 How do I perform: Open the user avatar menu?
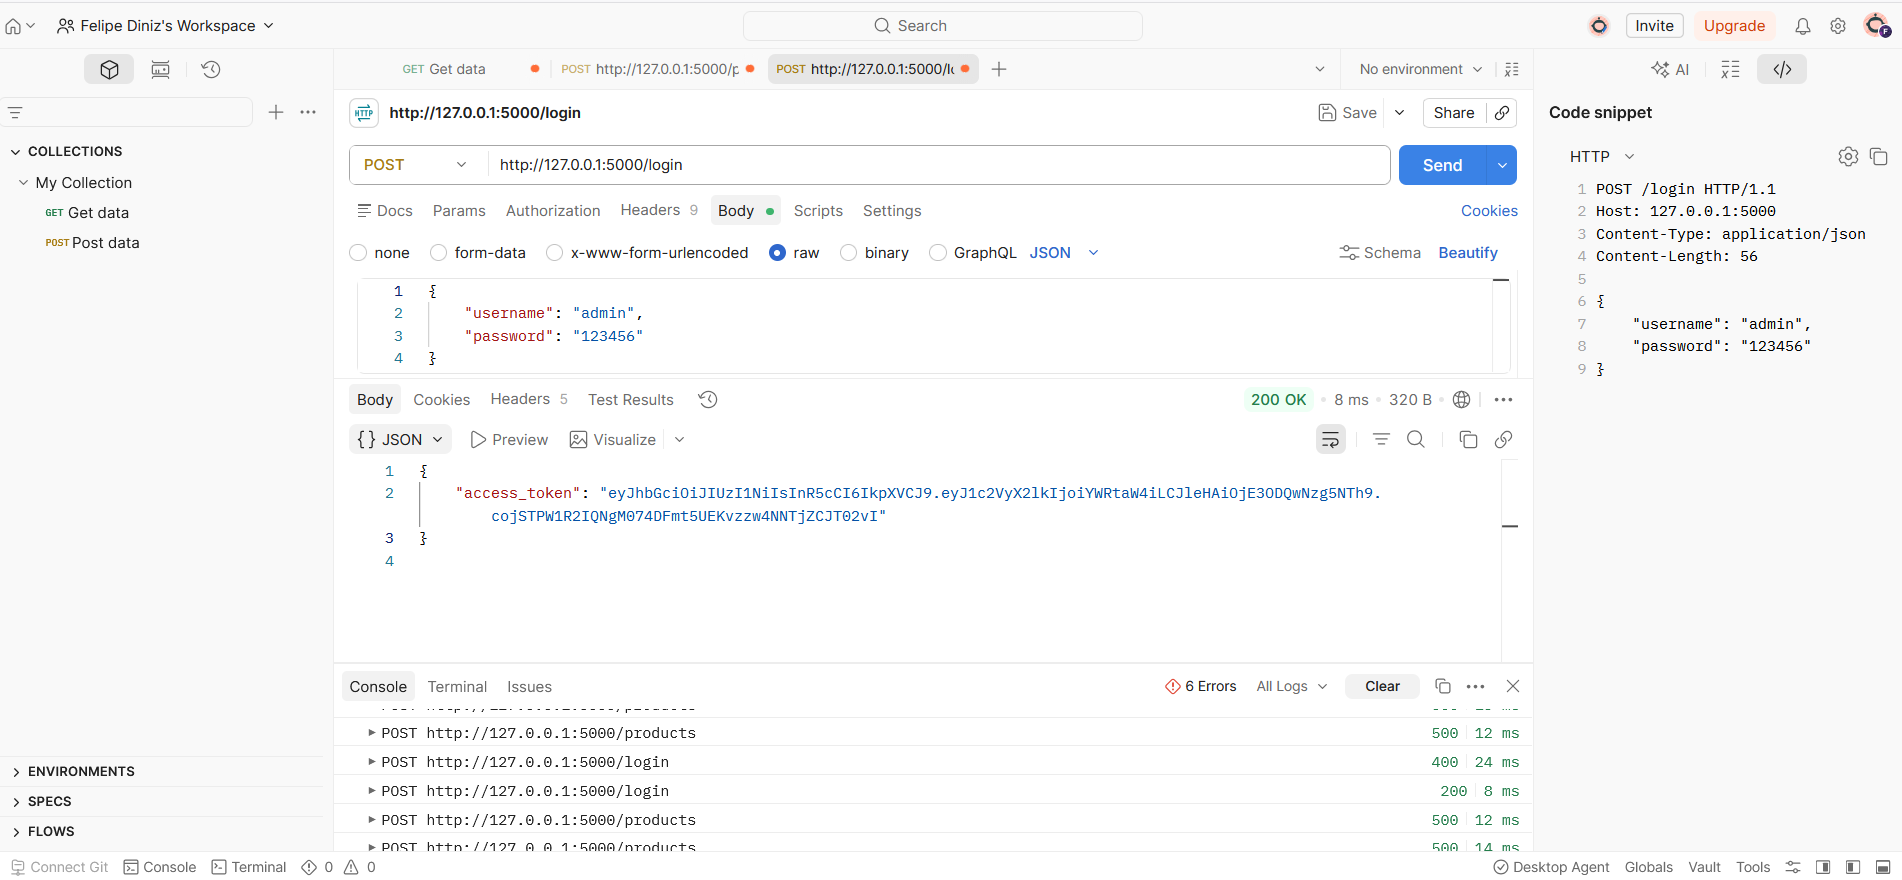1877,25
